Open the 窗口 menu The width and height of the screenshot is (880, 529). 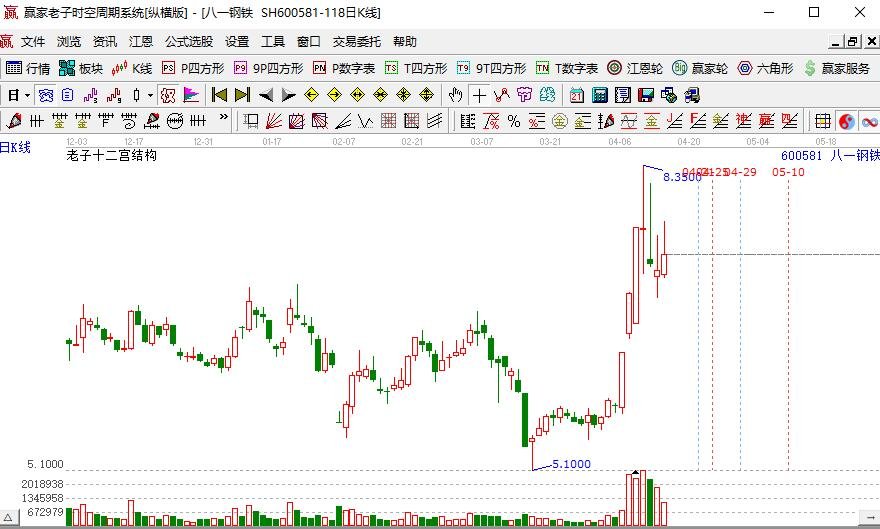309,42
